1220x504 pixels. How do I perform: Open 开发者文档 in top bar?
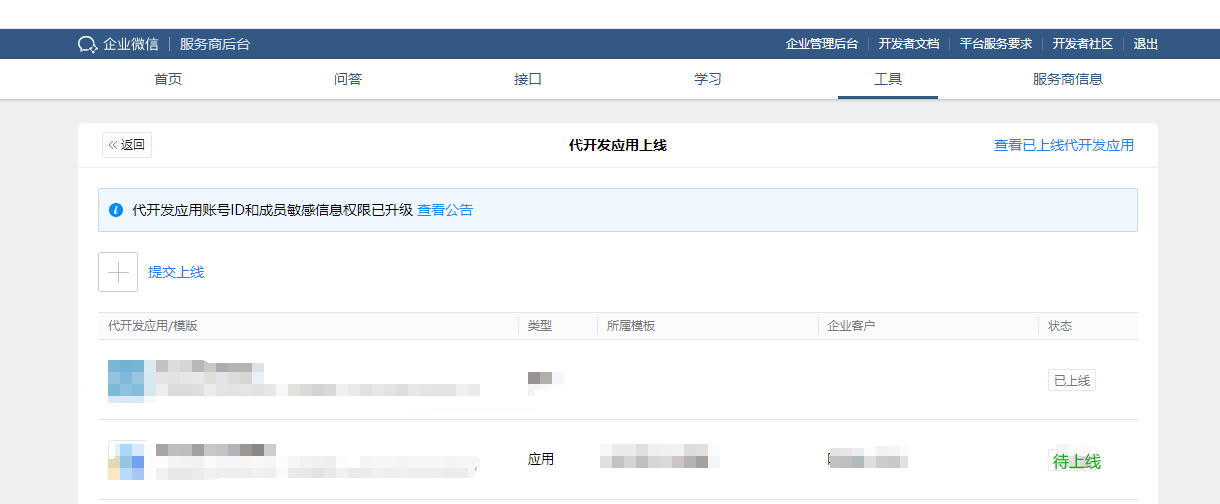pos(909,44)
